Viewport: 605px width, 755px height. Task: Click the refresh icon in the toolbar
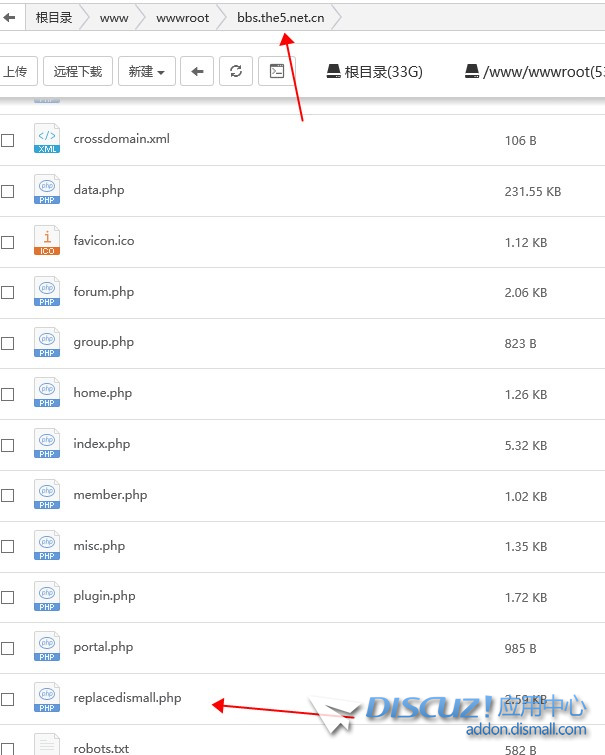(235, 72)
